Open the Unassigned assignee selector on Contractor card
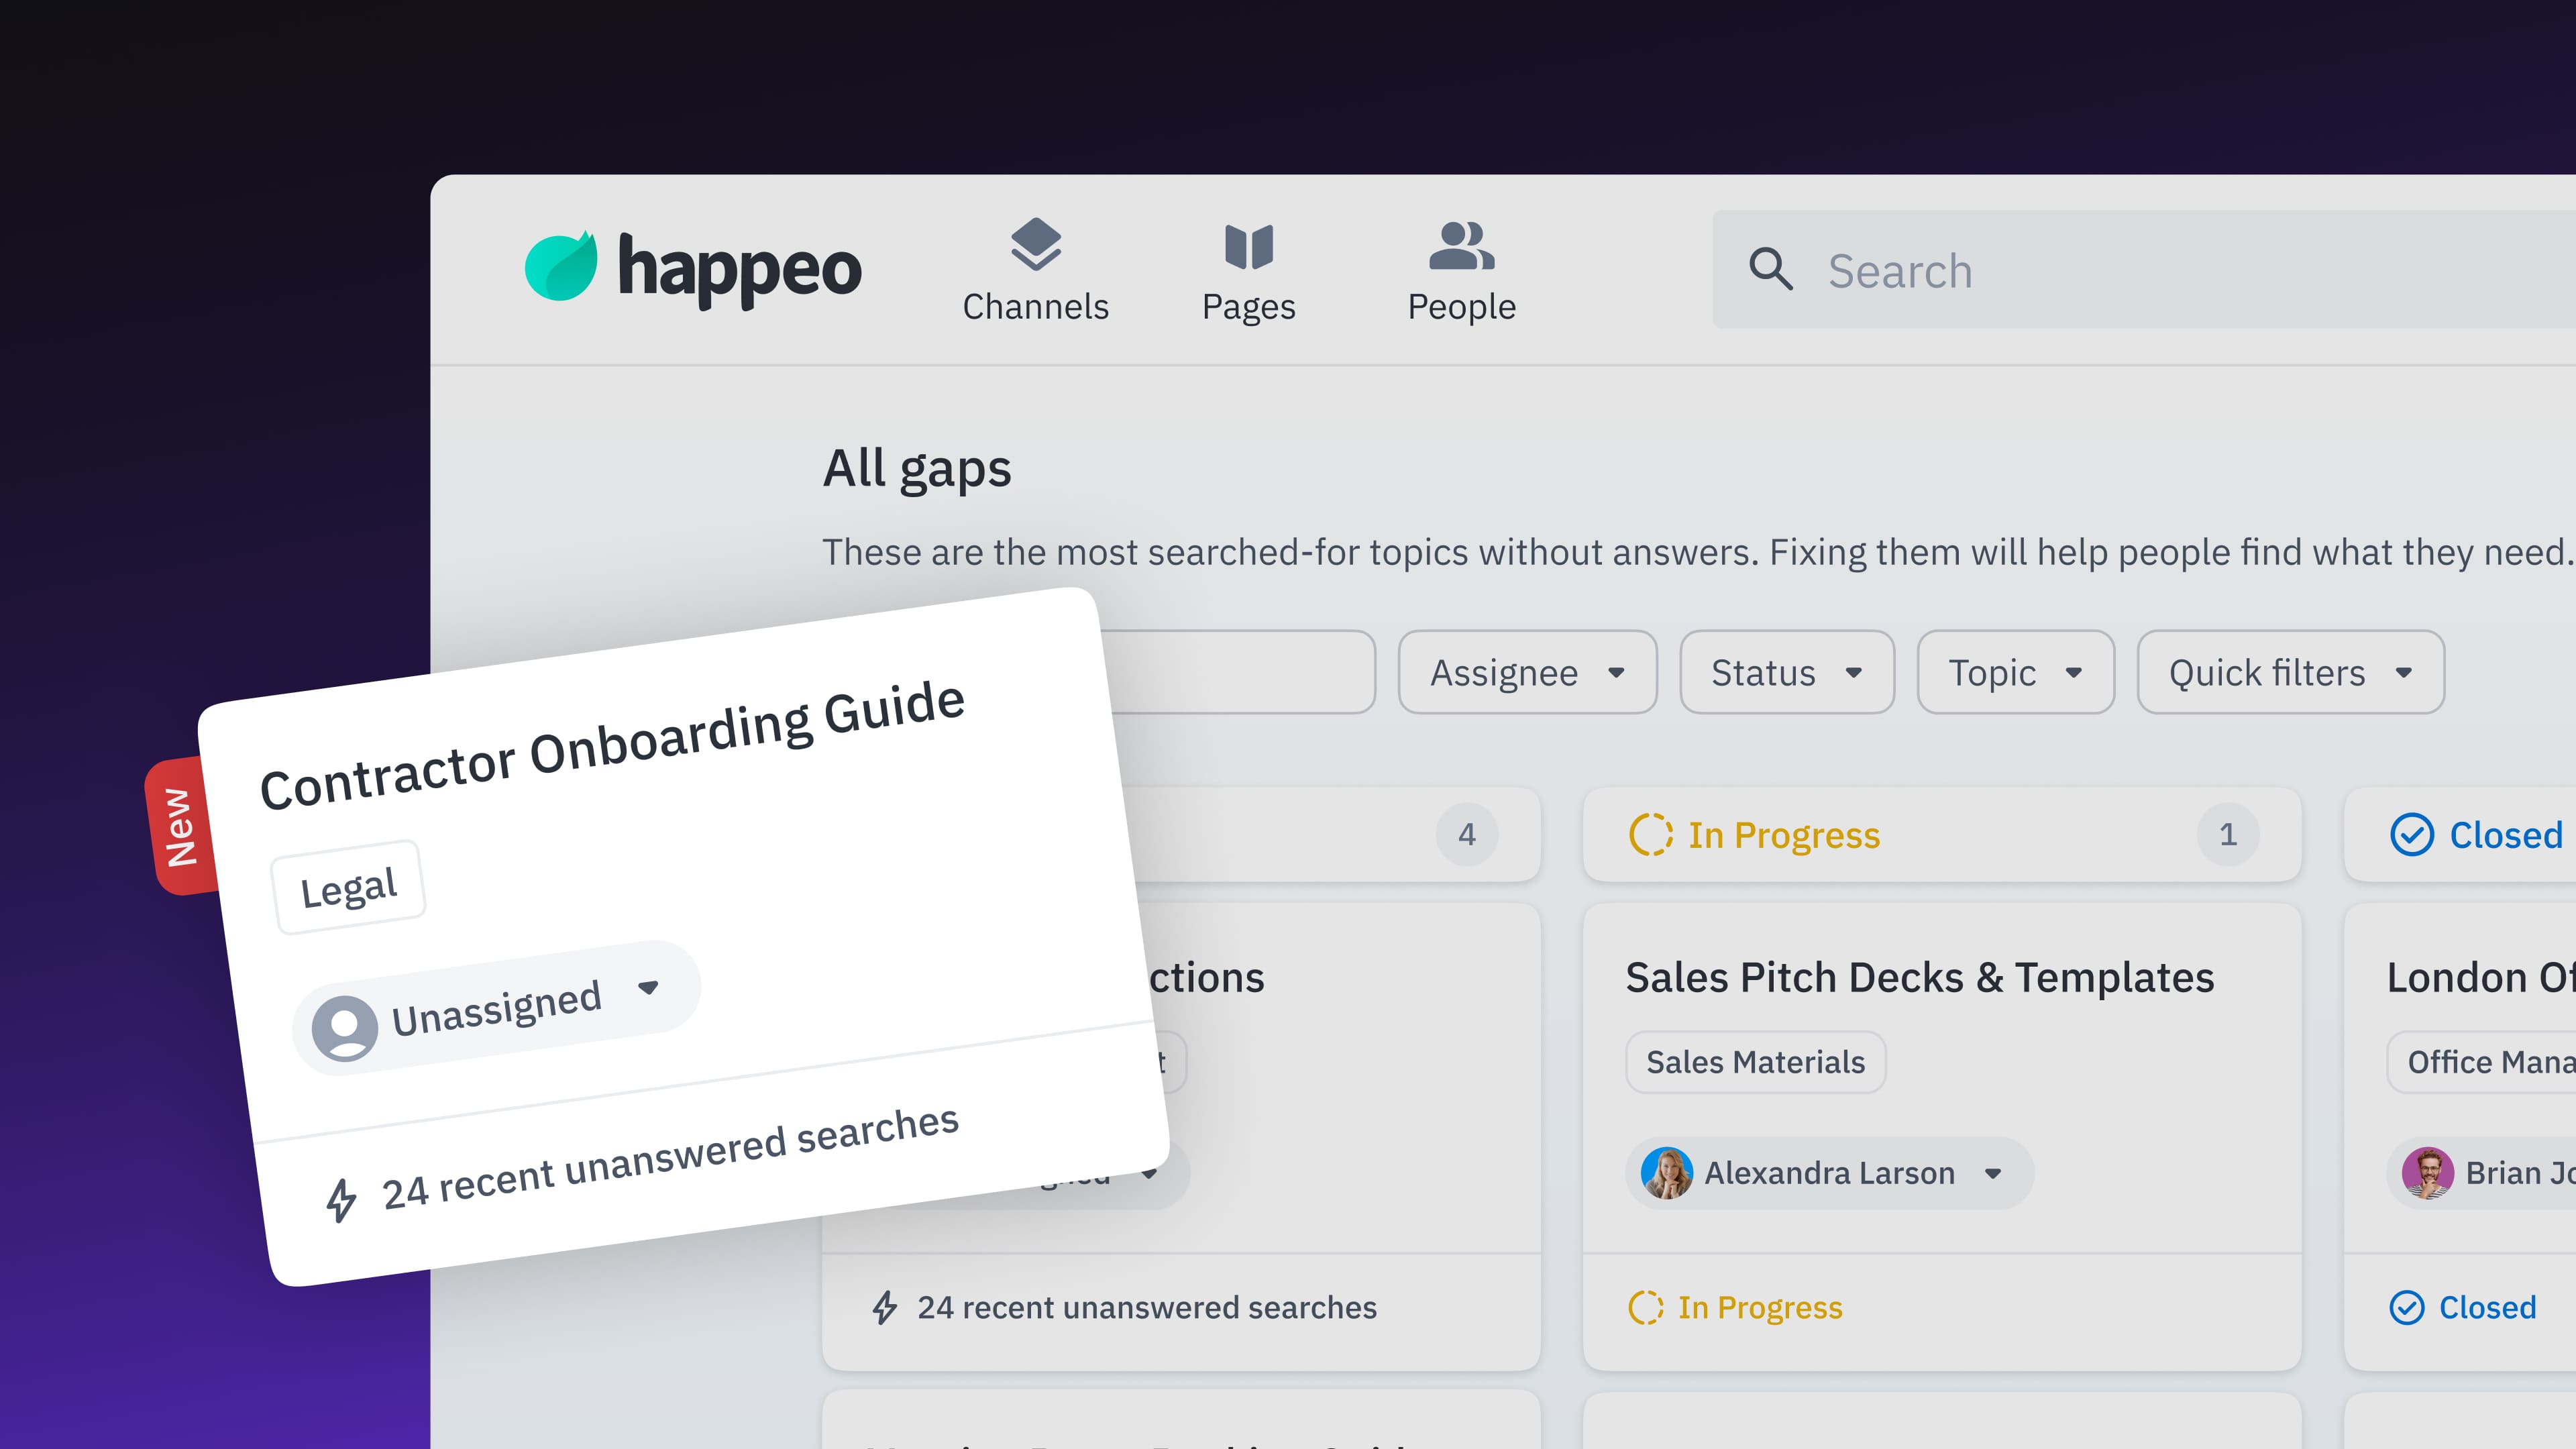Viewport: 2576px width, 1449px height. tap(497, 1008)
